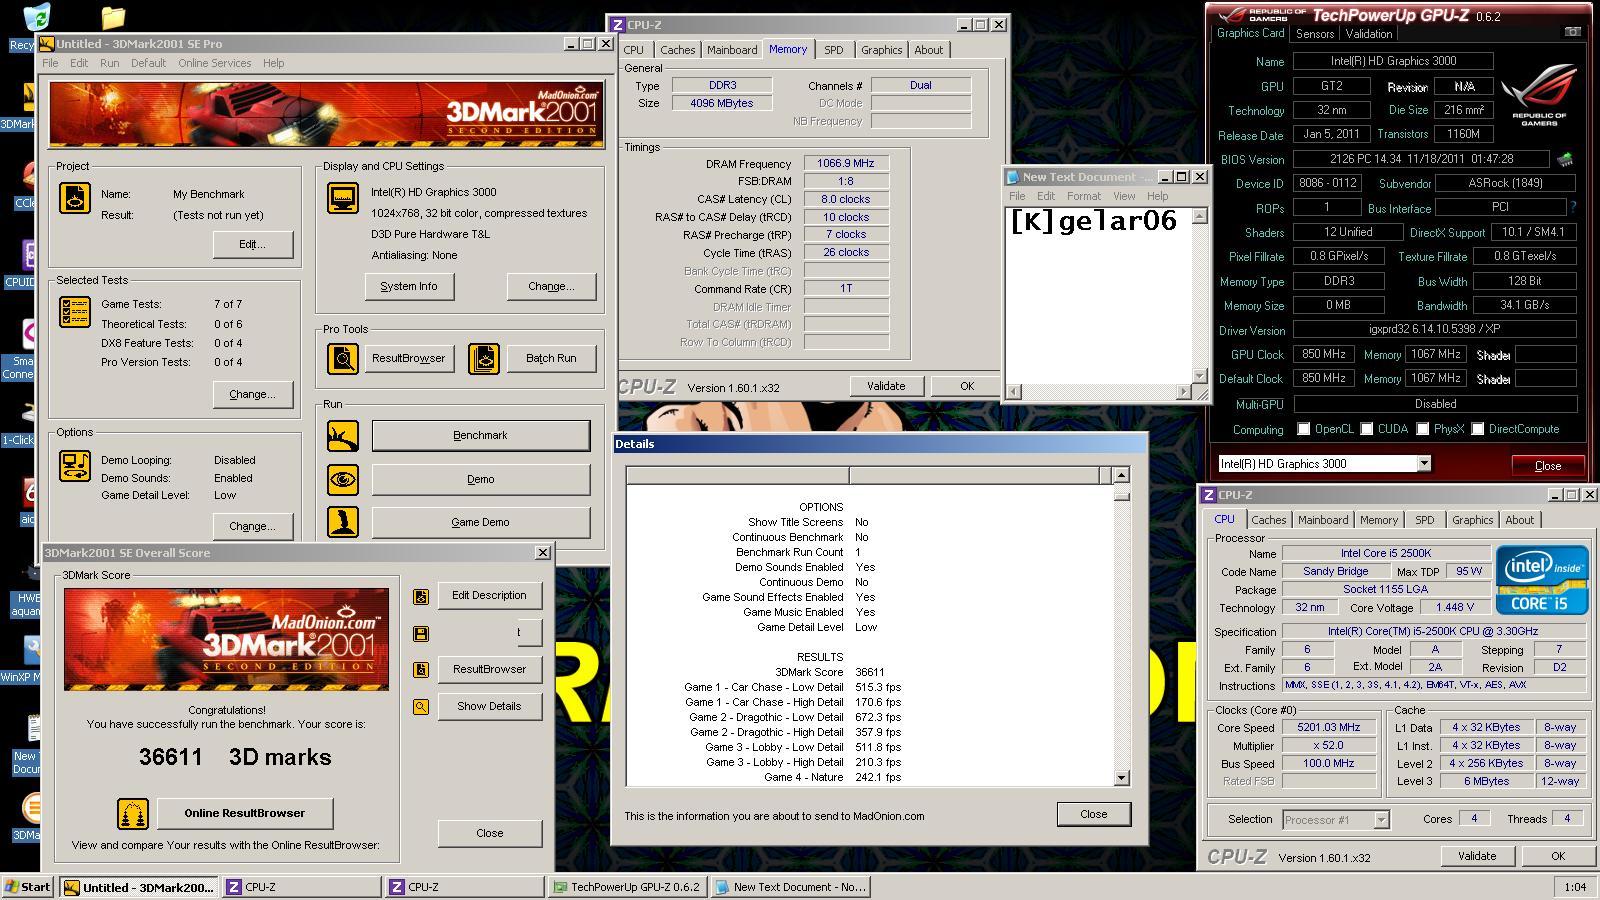
Task: Click the Online ResultBrowser podium icon
Action: pyautogui.click(x=133, y=814)
